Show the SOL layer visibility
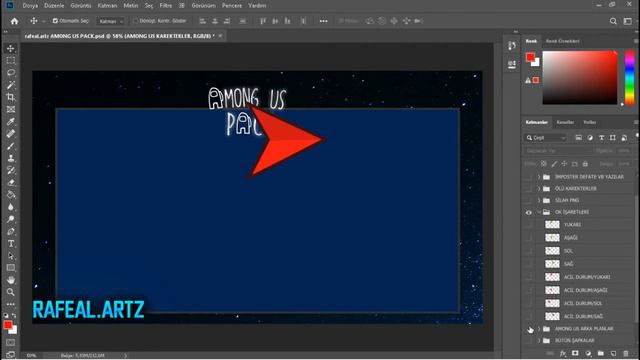Image resolution: width=640 pixels, height=360 pixels. [529, 251]
